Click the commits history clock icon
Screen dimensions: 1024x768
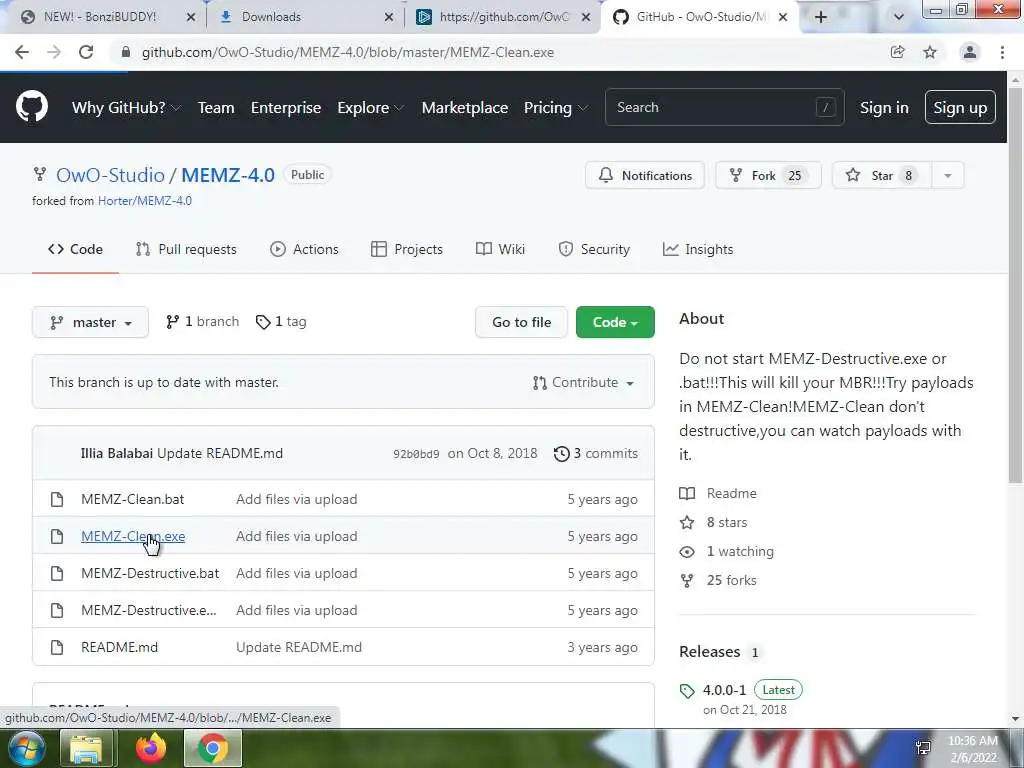(x=562, y=454)
